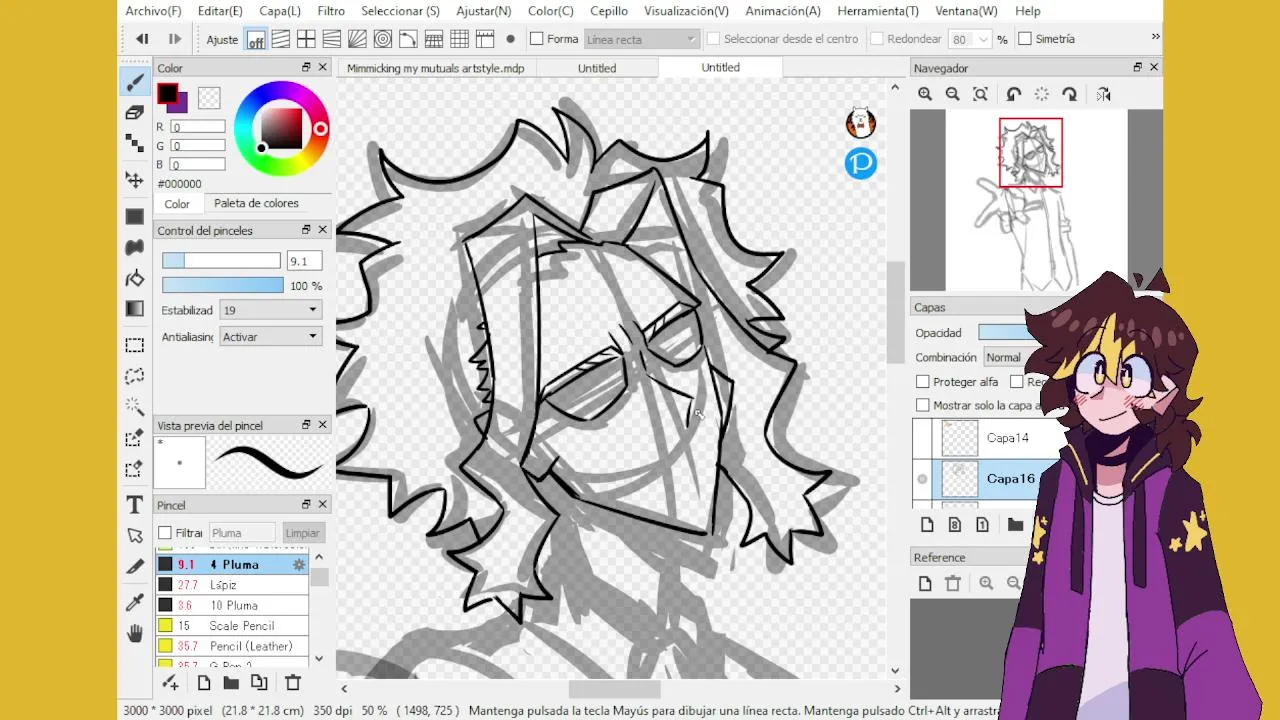Image resolution: width=1280 pixels, height=720 pixels.
Task: Select the transparent color swatch
Action: [x=209, y=98]
